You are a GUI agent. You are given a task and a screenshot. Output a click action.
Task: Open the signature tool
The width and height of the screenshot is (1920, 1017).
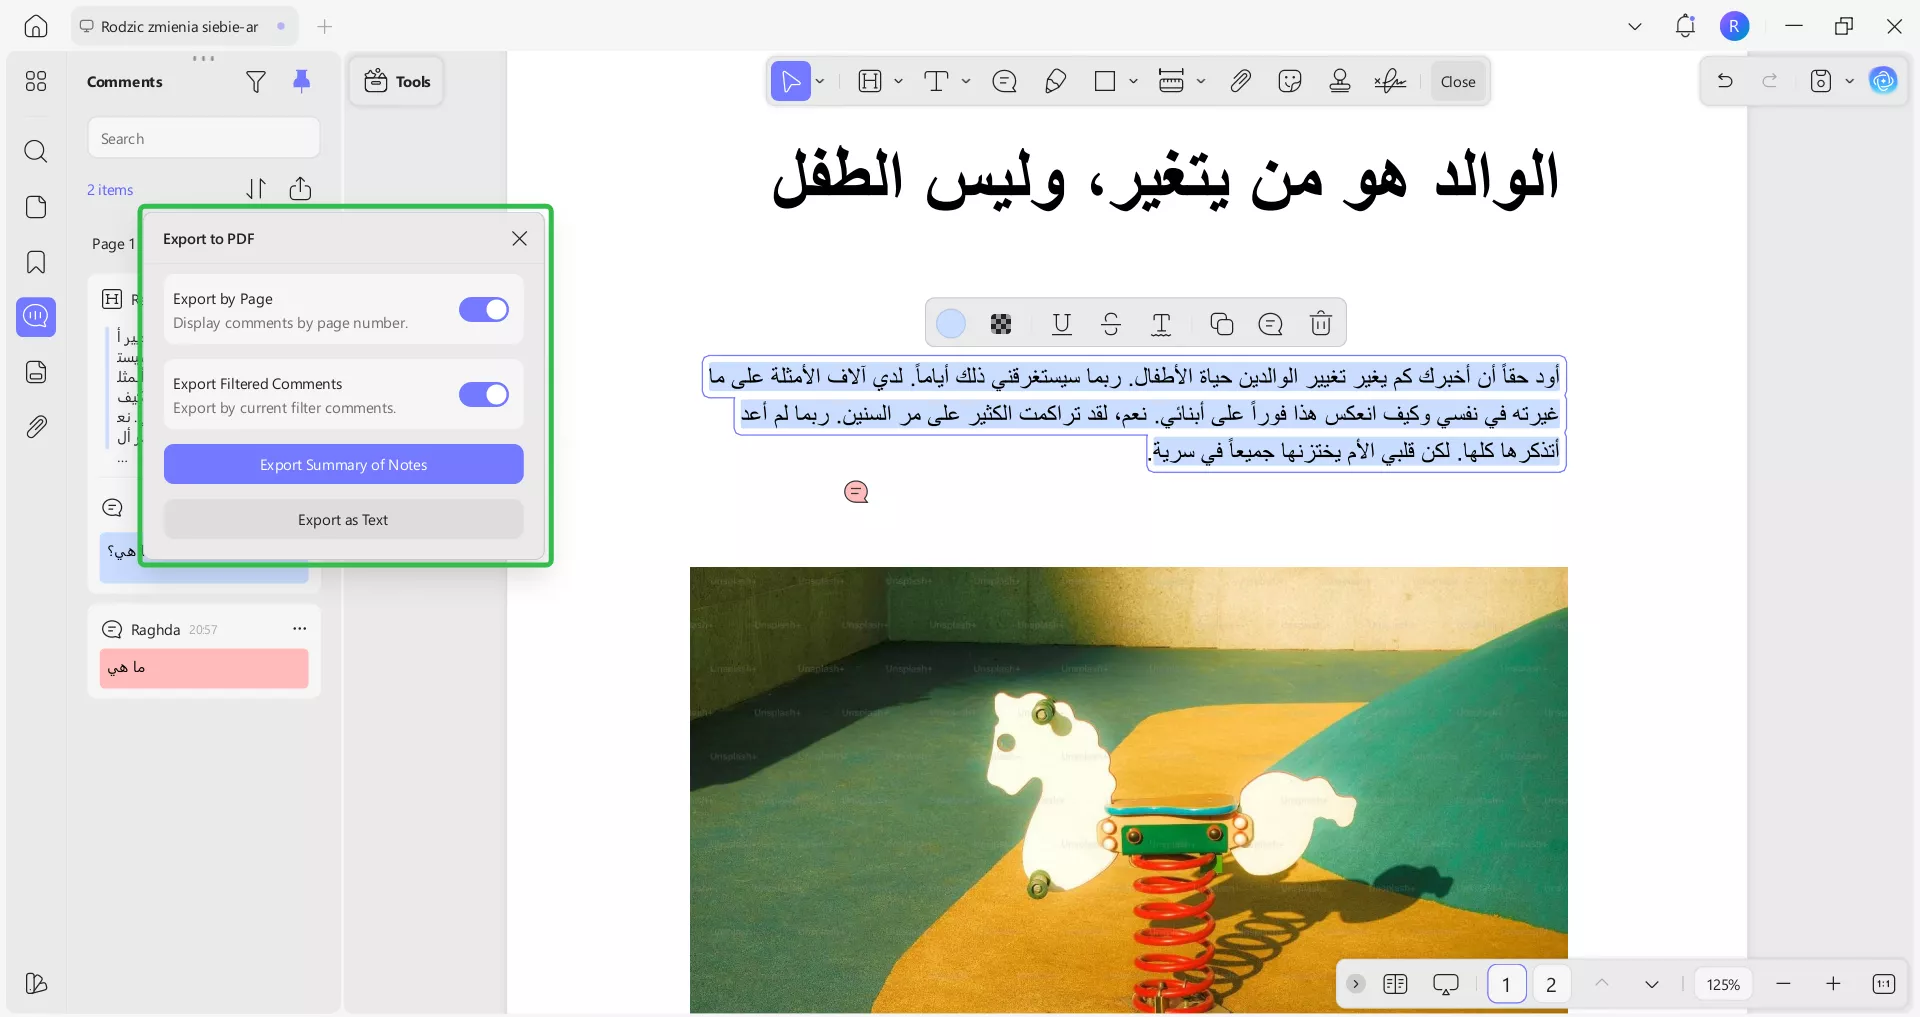tap(1390, 81)
